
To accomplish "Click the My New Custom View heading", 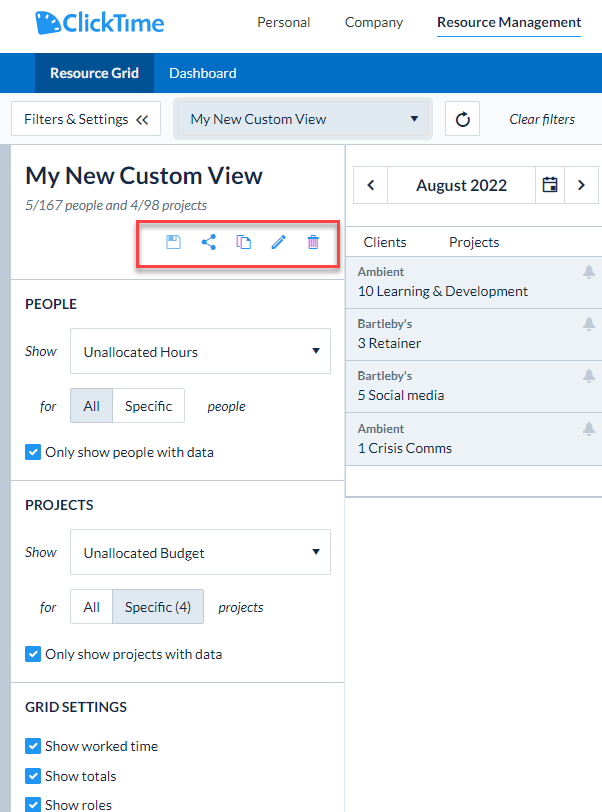I will tap(144, 176).
